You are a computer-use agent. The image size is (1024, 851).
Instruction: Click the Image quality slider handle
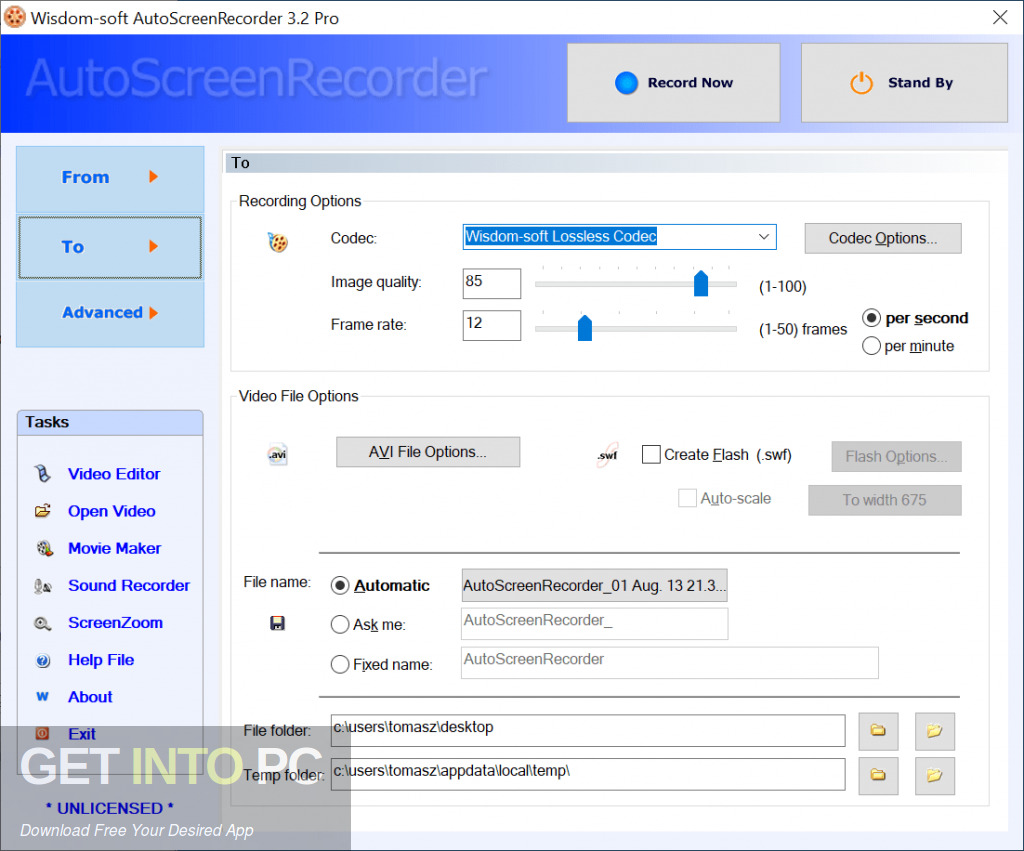(x=701, y=283)
